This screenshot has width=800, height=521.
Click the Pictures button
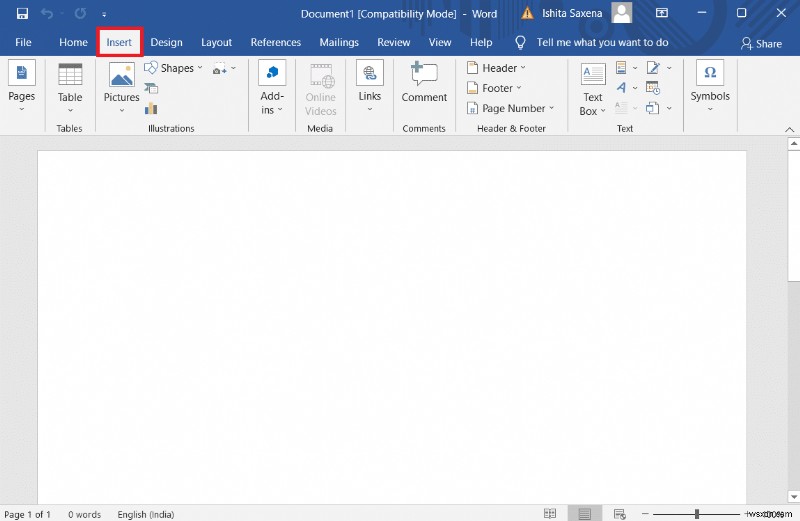pyautogui.click(x=121, y=88)
